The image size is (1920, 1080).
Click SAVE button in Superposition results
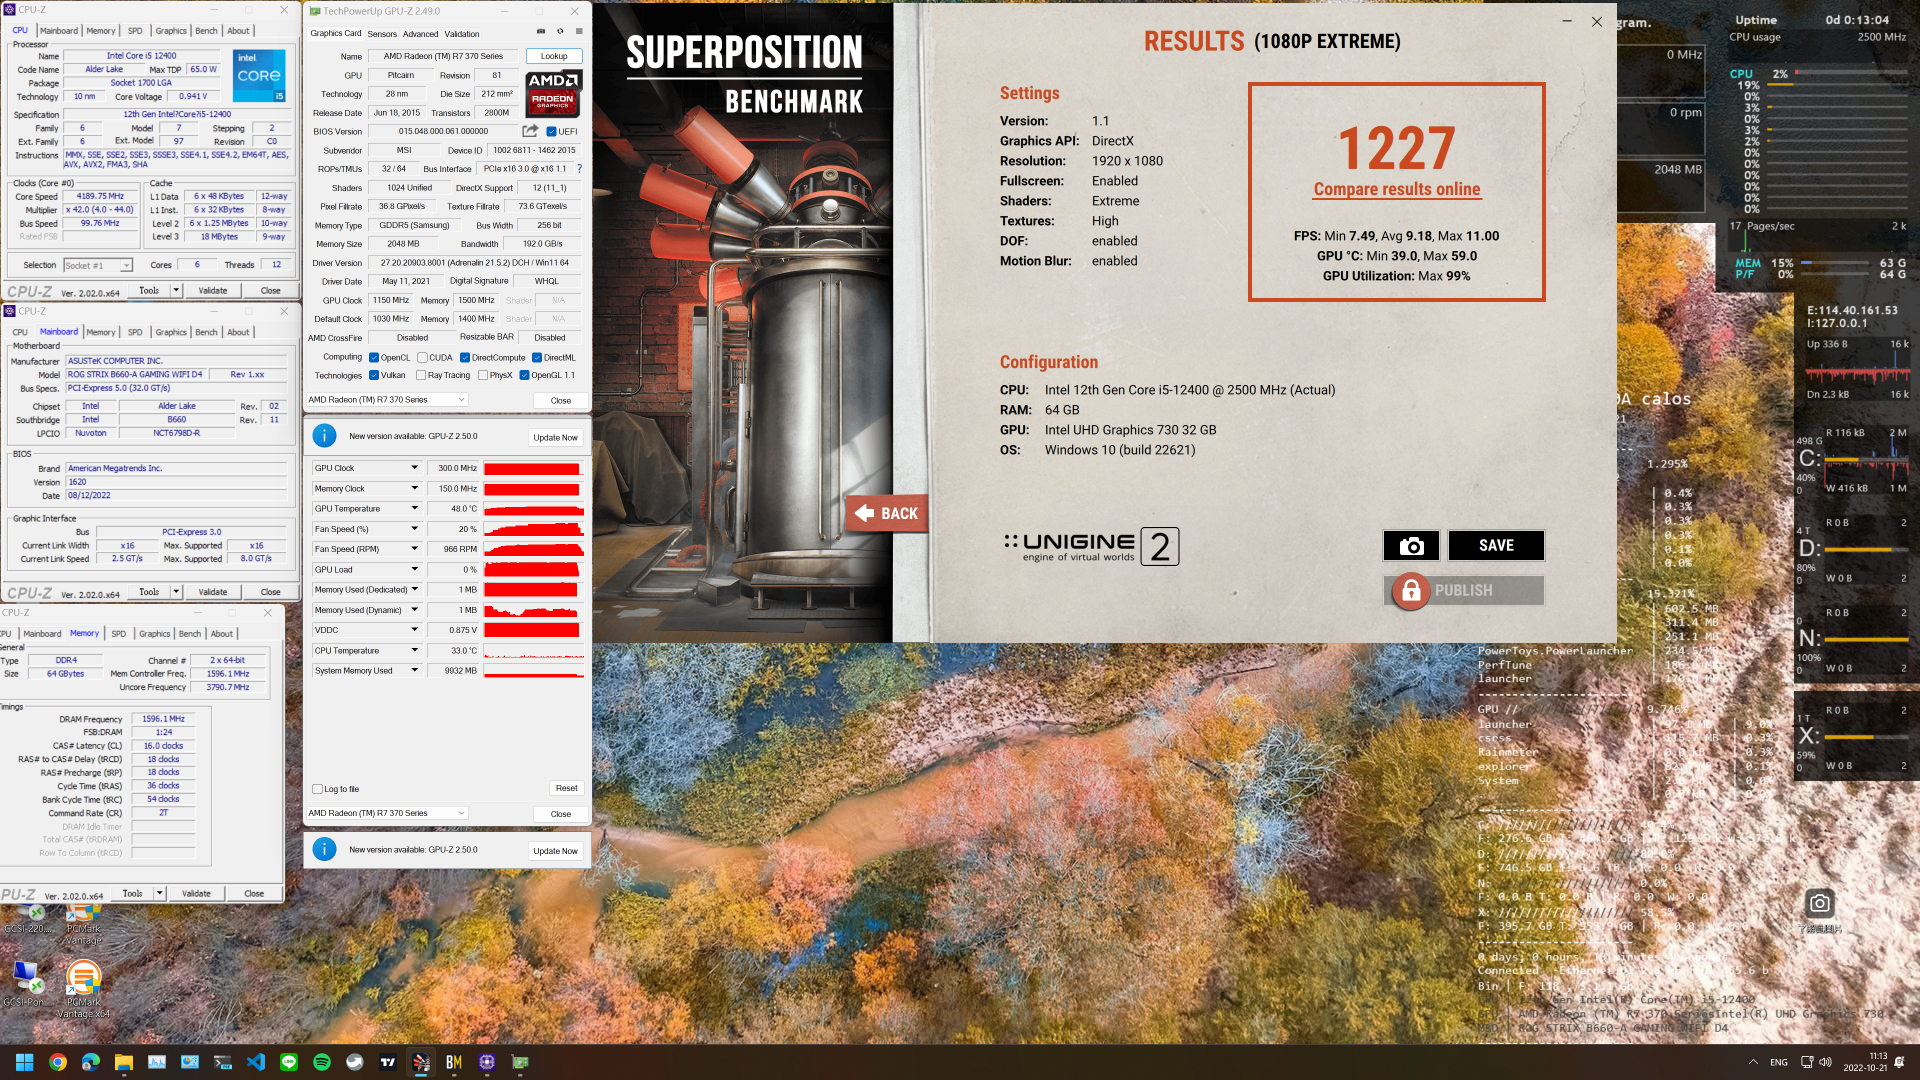[1496, 545]
